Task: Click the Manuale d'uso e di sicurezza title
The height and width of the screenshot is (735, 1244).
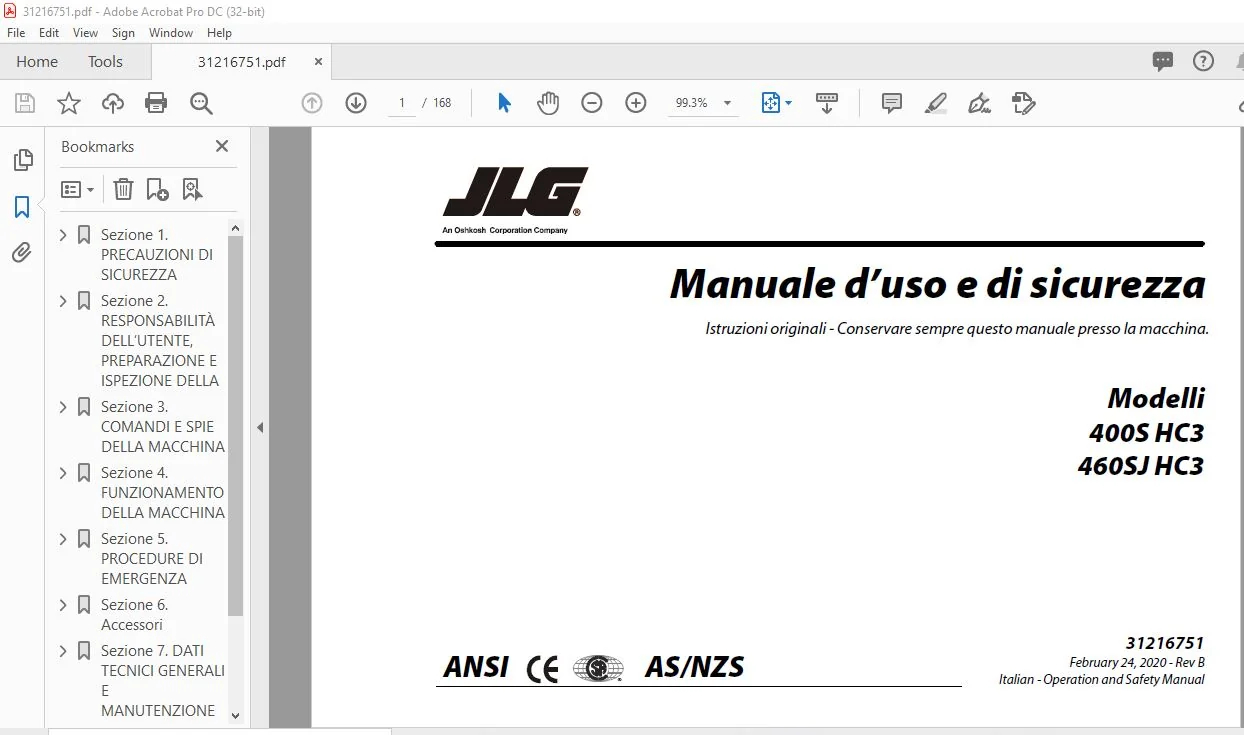Action: (937, 284)
